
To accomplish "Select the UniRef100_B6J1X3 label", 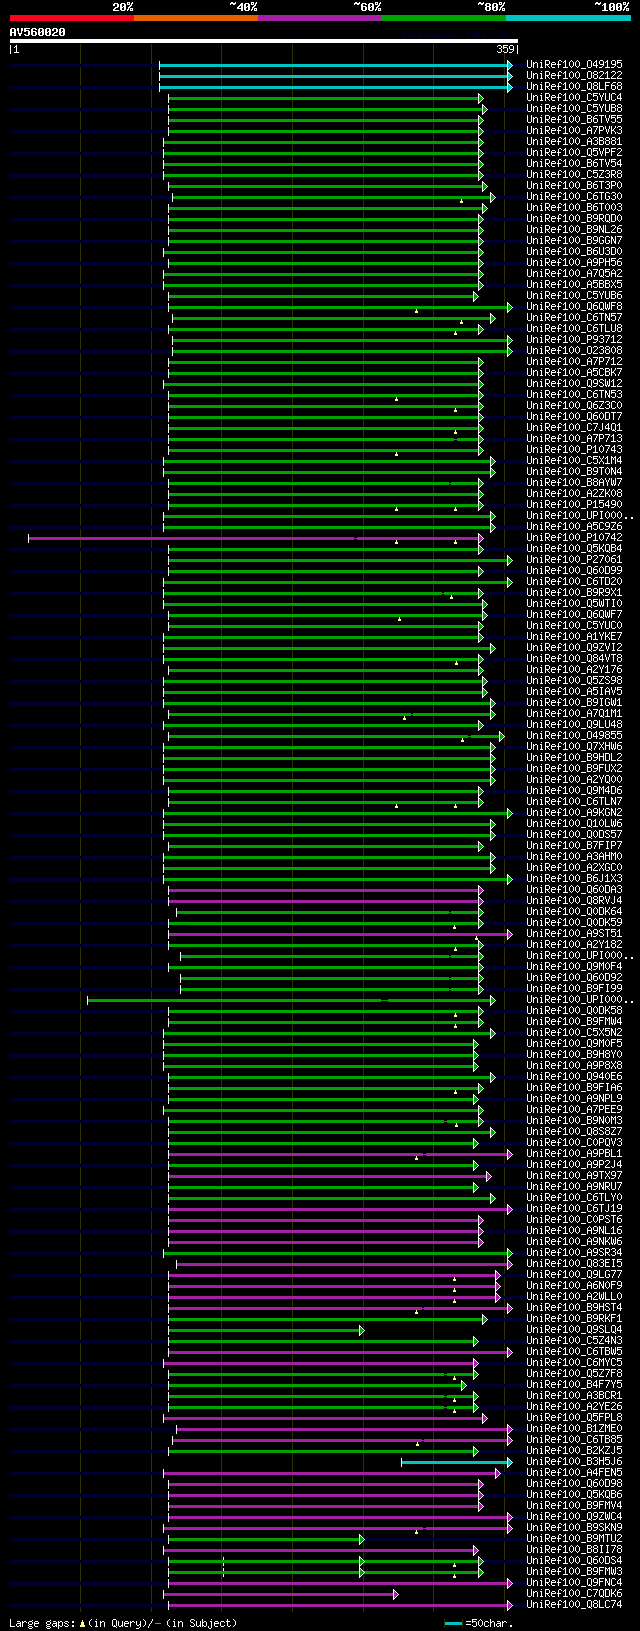I will [x=574, y=878].
